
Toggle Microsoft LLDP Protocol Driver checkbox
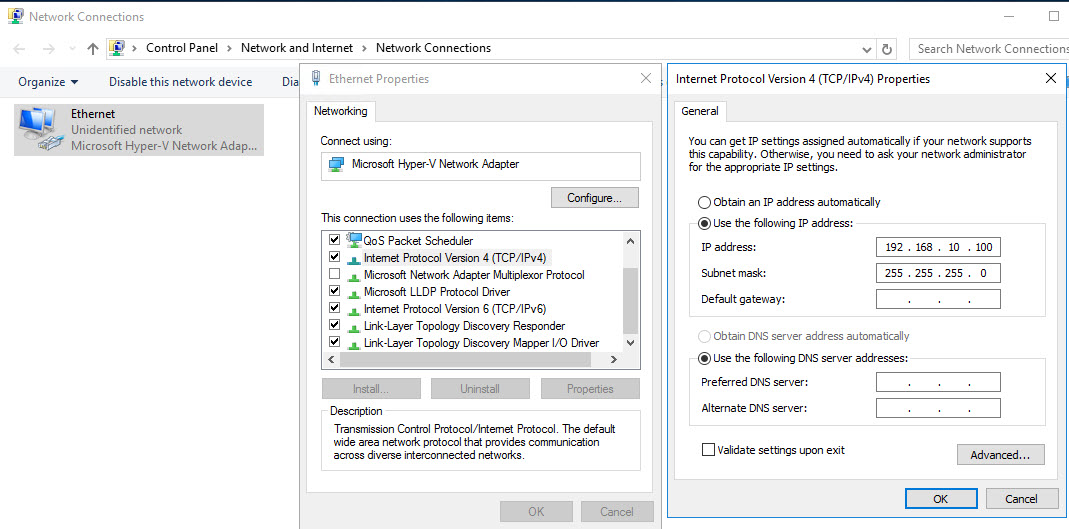[334, 291]
